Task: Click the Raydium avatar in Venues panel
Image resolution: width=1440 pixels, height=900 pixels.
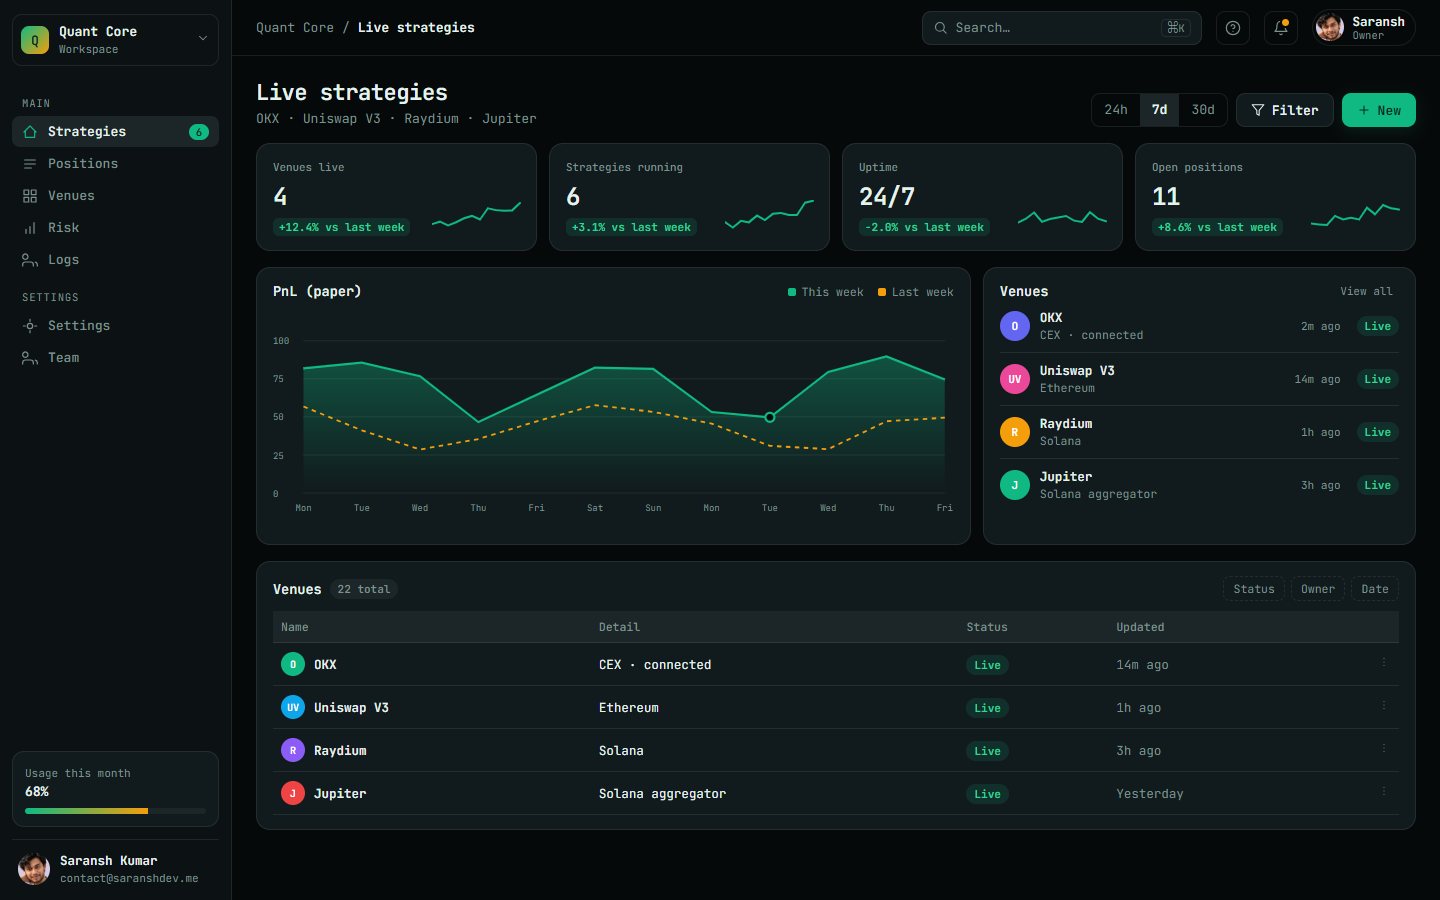Action: point(1015,432)
